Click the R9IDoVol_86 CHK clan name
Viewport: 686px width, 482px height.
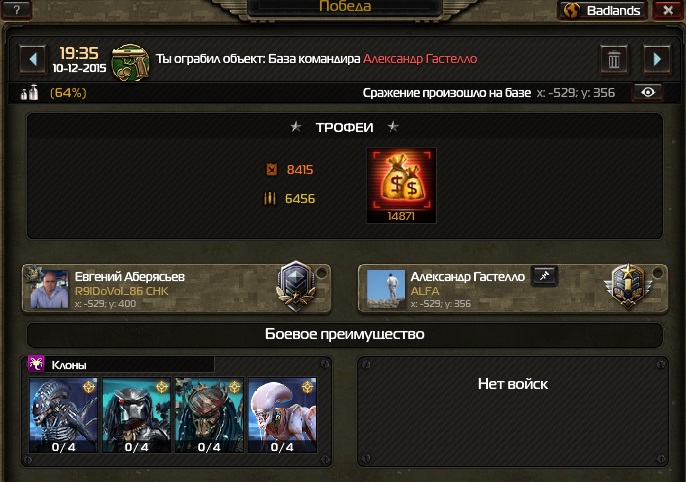[x=122, y=291]
